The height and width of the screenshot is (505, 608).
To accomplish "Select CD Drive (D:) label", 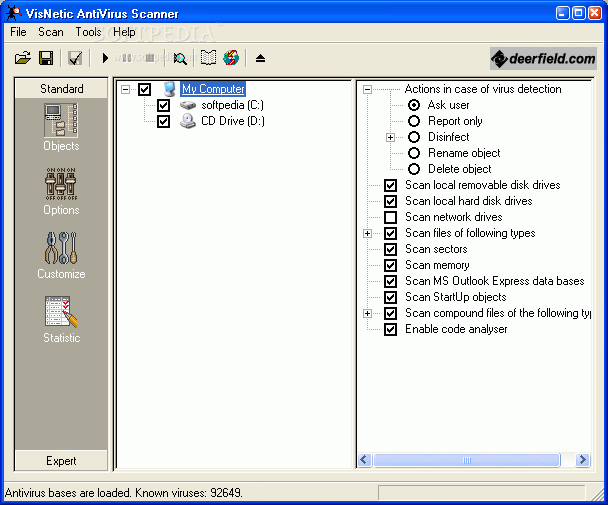I will point(233,121).
